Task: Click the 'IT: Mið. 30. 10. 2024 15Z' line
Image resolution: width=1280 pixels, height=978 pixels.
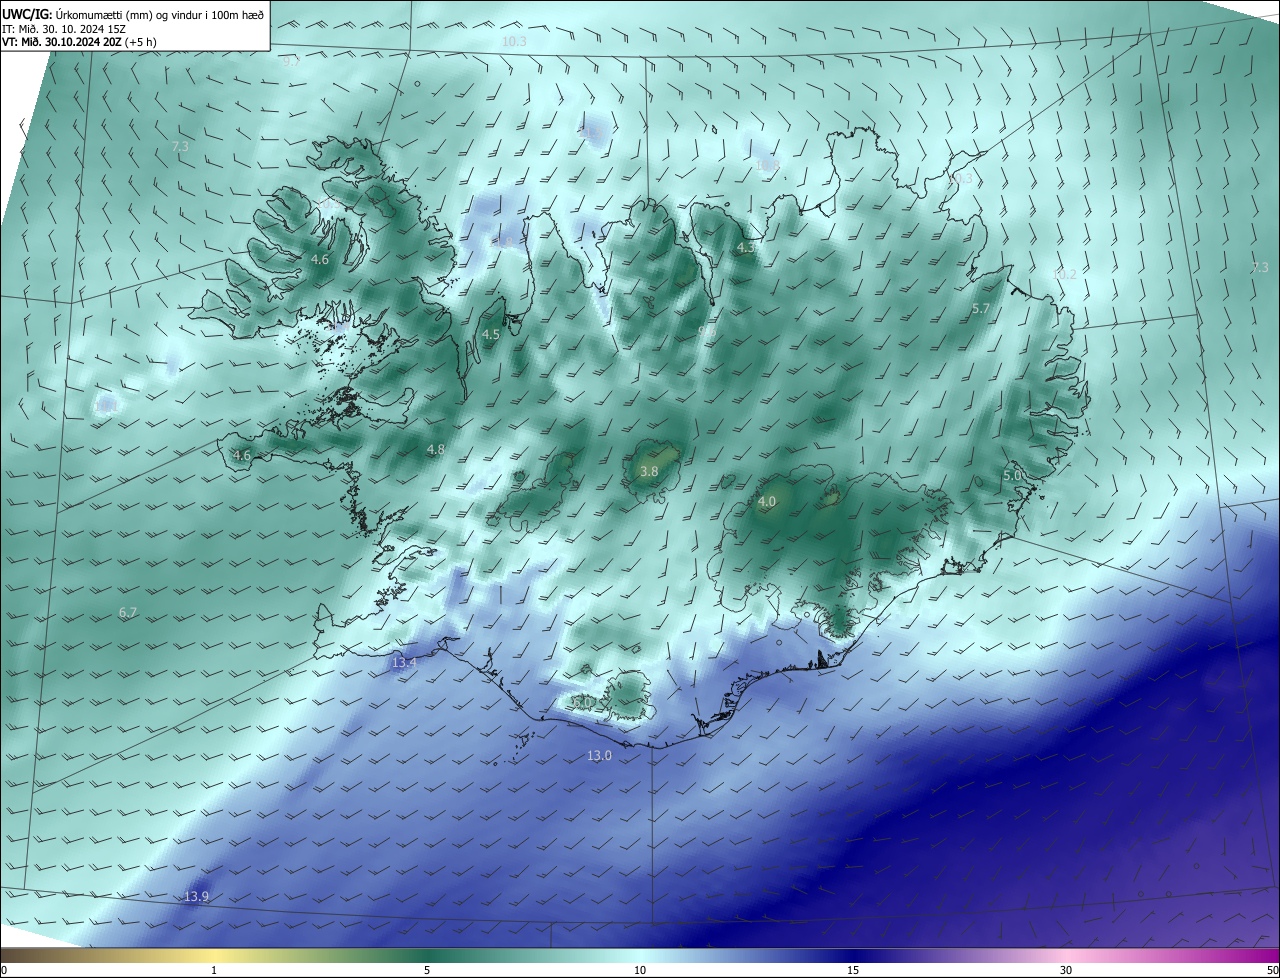Action: pyautogui.click(x=63, y=29)
